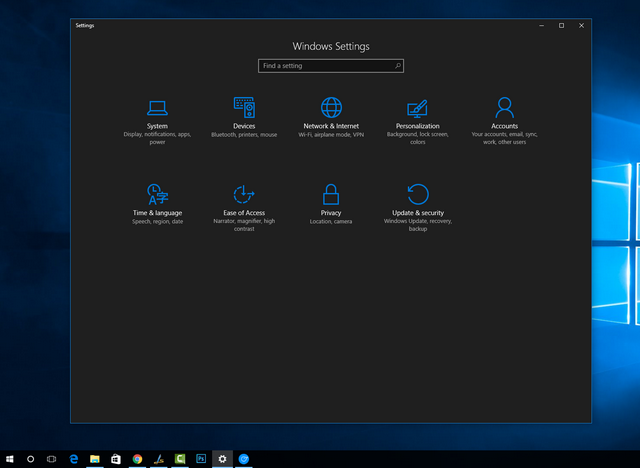640x468 pixels.
Task: Switch to Google Chrome on the taskbar
Action: [x=138, y=459]
